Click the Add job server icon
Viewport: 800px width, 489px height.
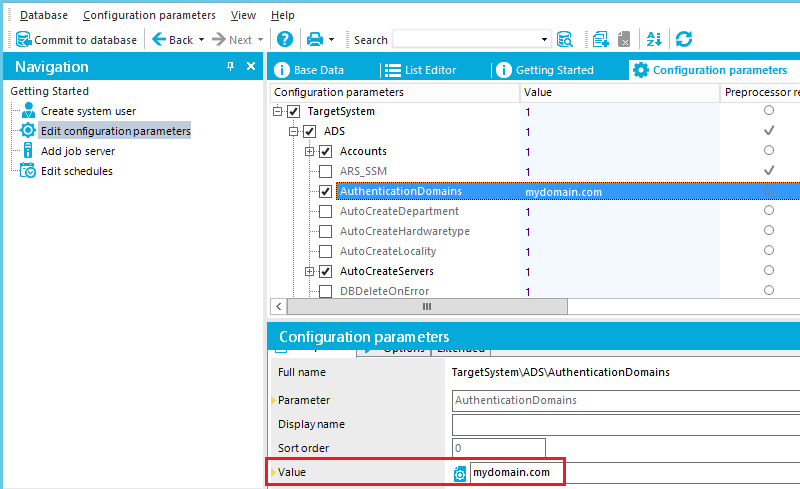(x=28, y=151)
